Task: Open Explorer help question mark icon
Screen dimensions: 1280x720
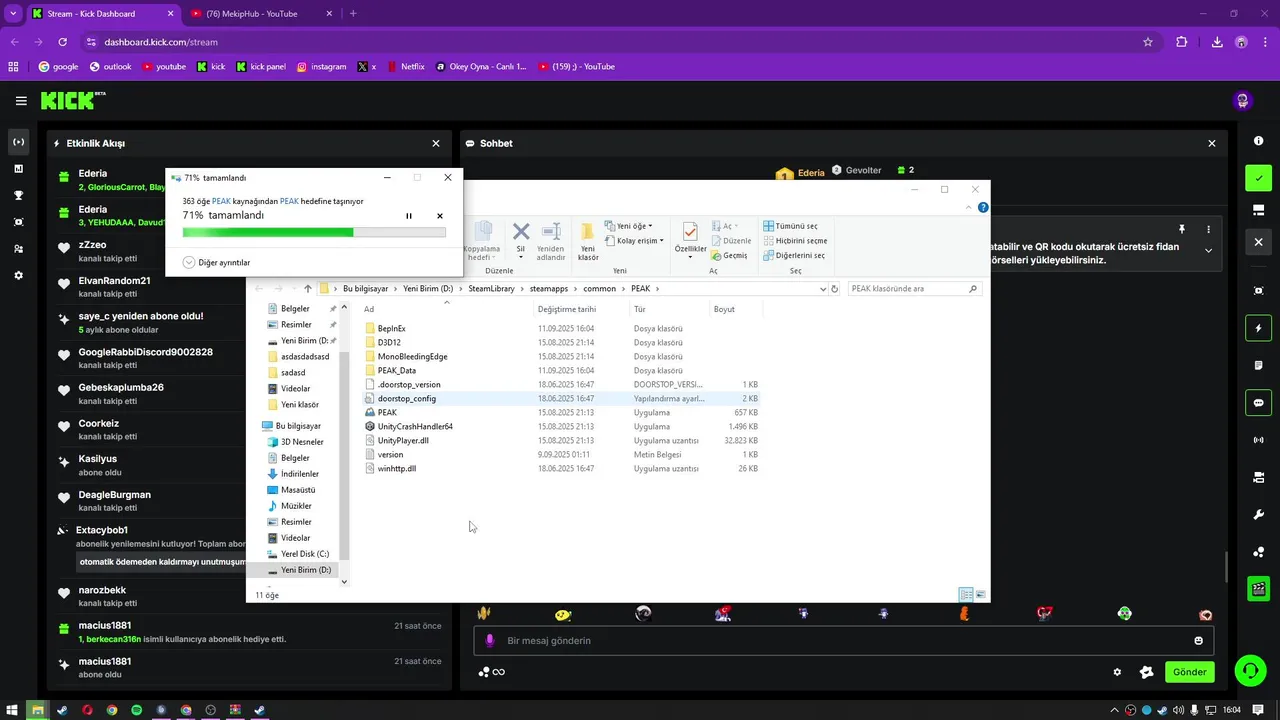Action: click(983, 208)
